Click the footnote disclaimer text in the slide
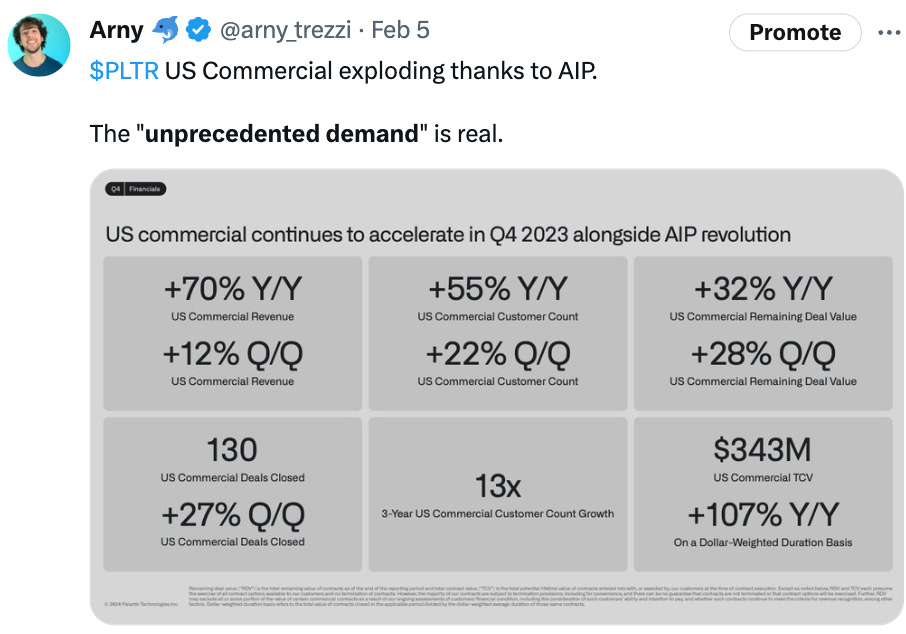Screen dimensions: 906x634 tap(540, 596)
